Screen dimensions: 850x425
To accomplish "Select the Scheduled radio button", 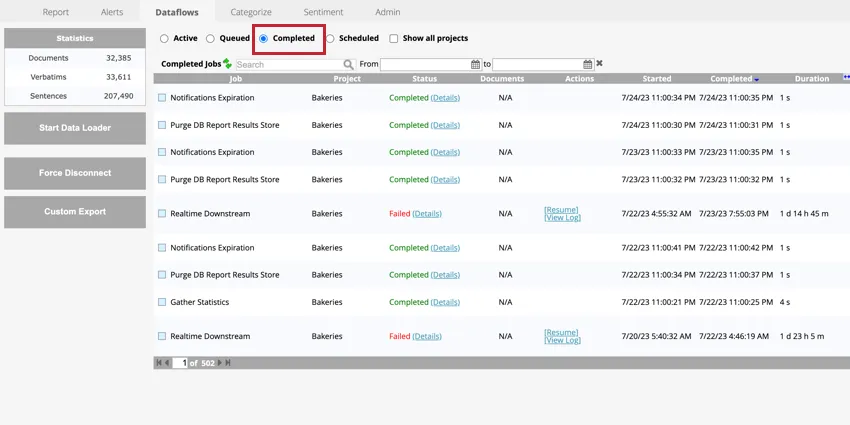I will (x=330, y=39).
